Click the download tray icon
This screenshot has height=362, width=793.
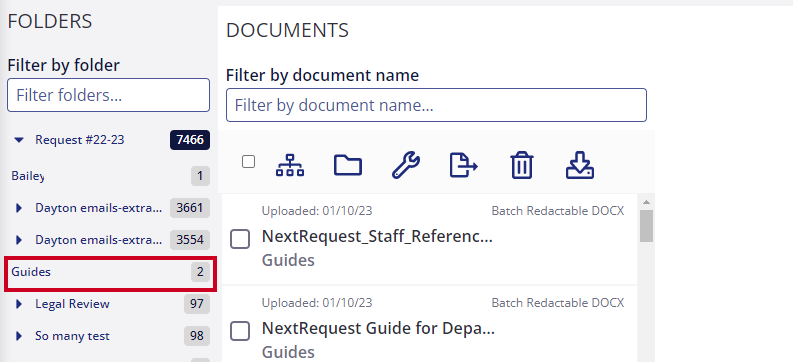click(580, 166)
